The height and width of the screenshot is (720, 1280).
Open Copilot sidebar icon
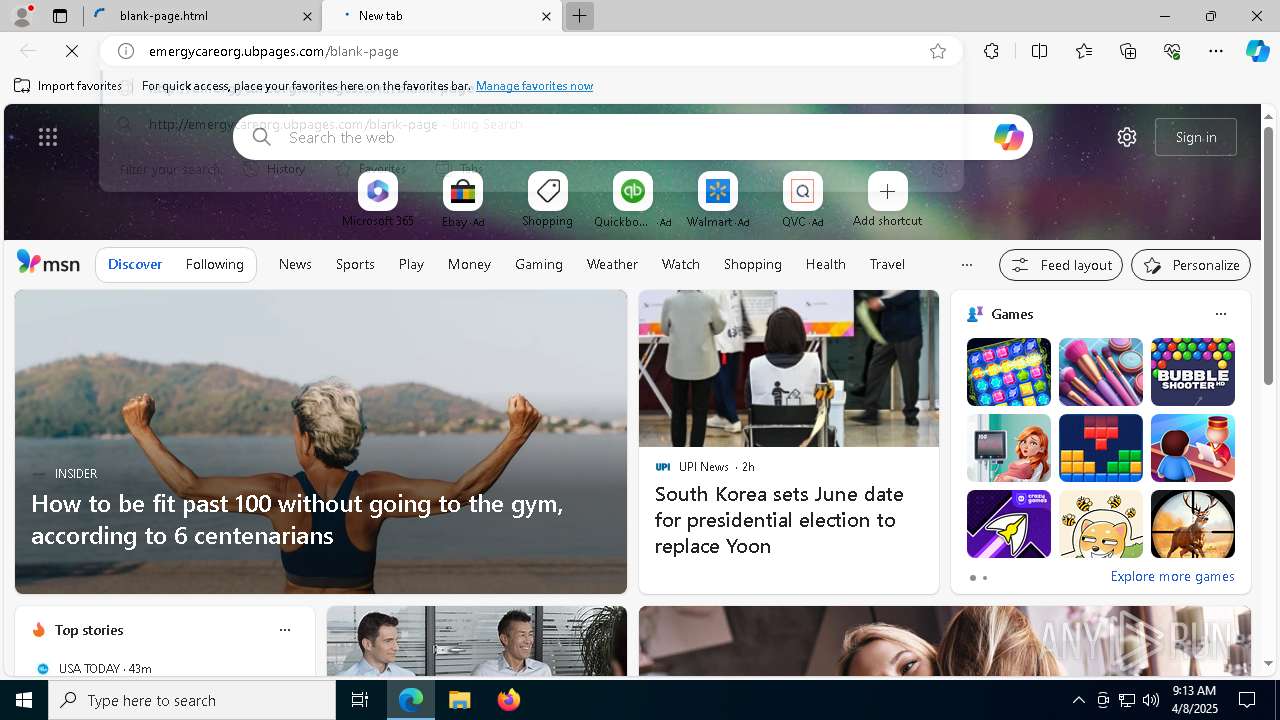coord(1257,51)
